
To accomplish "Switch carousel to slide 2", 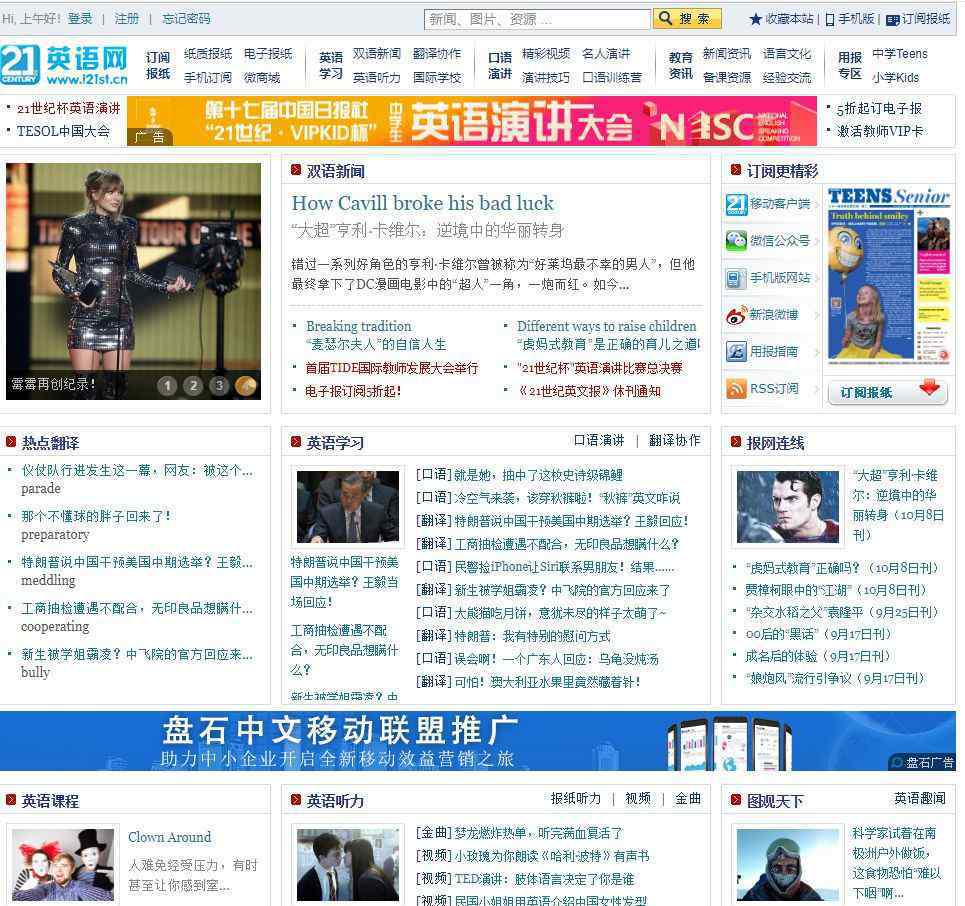I will point(193,385).
